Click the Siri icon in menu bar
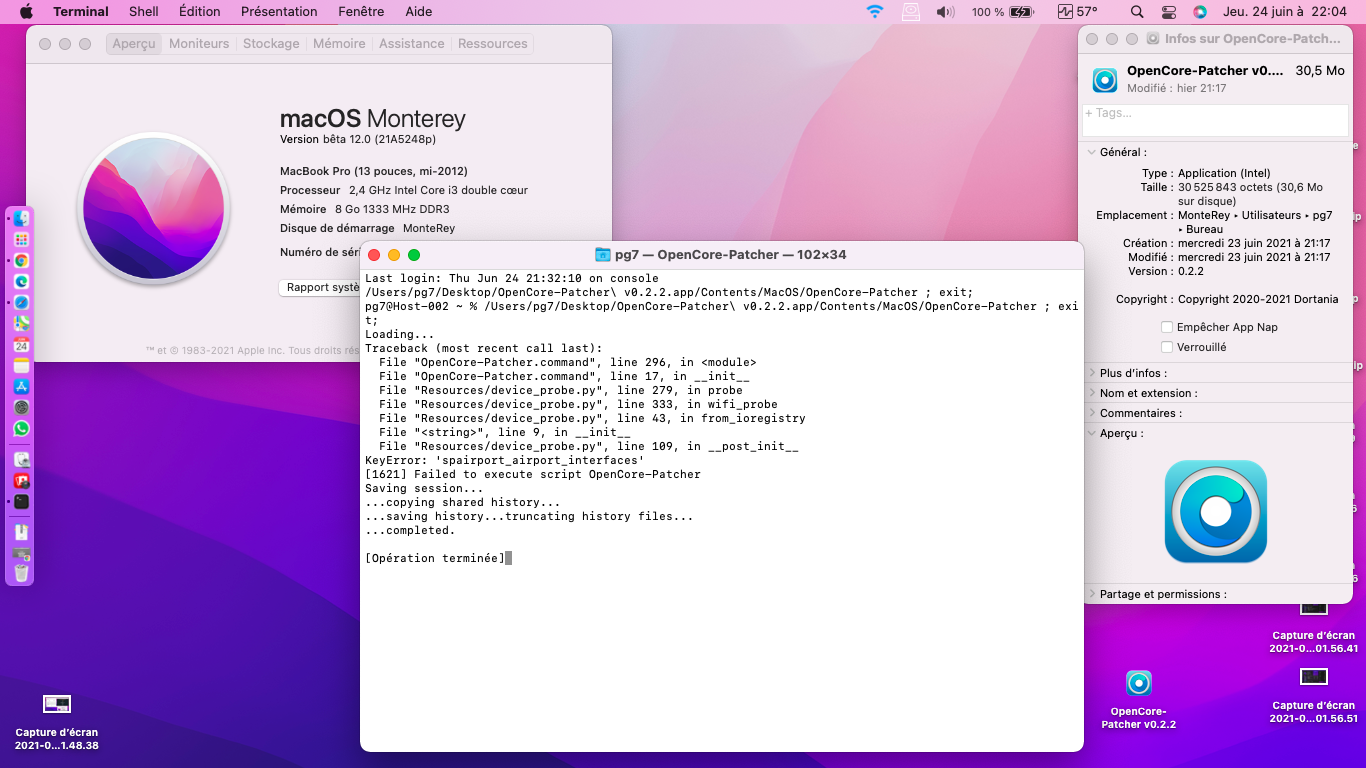This screenshot has width=1366, height=768. click(x=1200, y=12)
